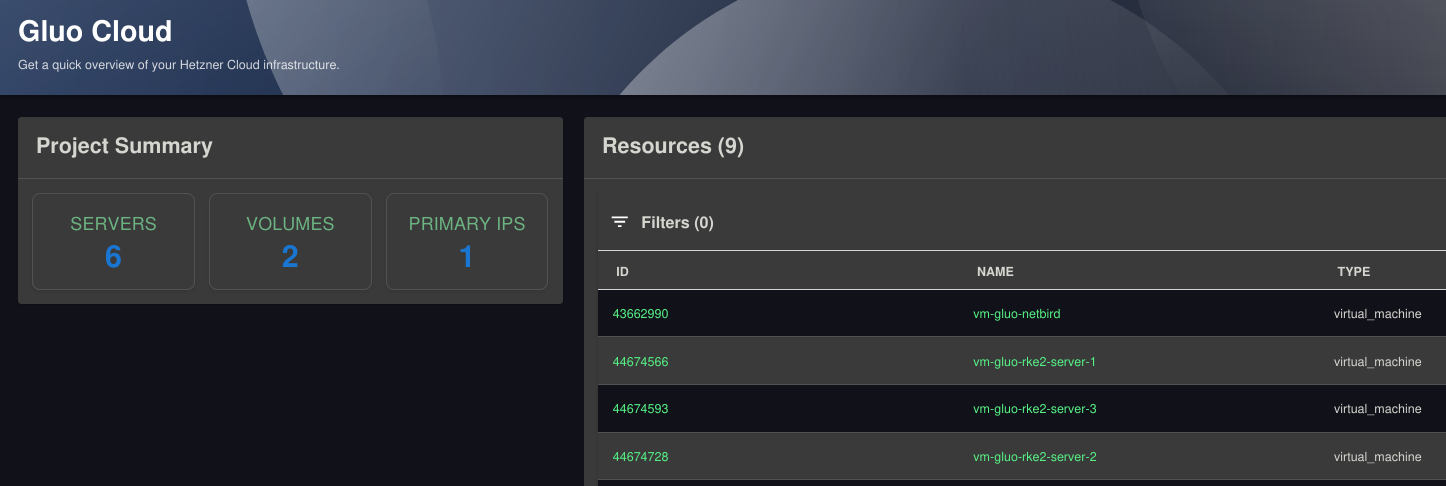Click the Resources (9) heading
The width and height of the screenshot is (1446, 486).
[673, 146]
